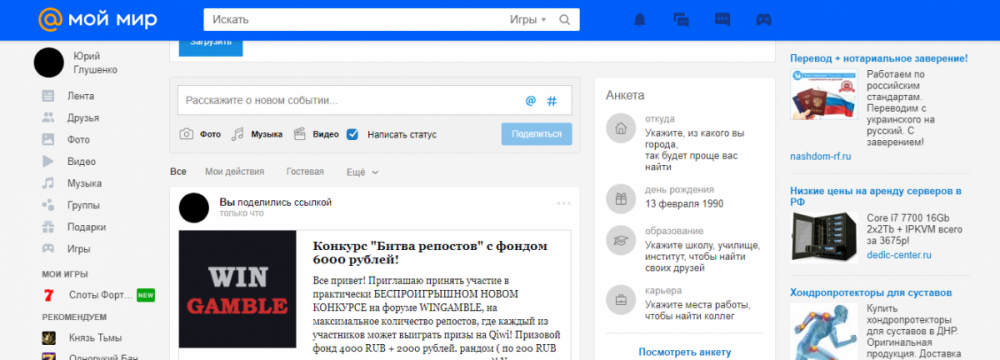Click the Фото picture icon in sidebar
Viewport: 1000px width, 360px height.
(x=48, y=140)
